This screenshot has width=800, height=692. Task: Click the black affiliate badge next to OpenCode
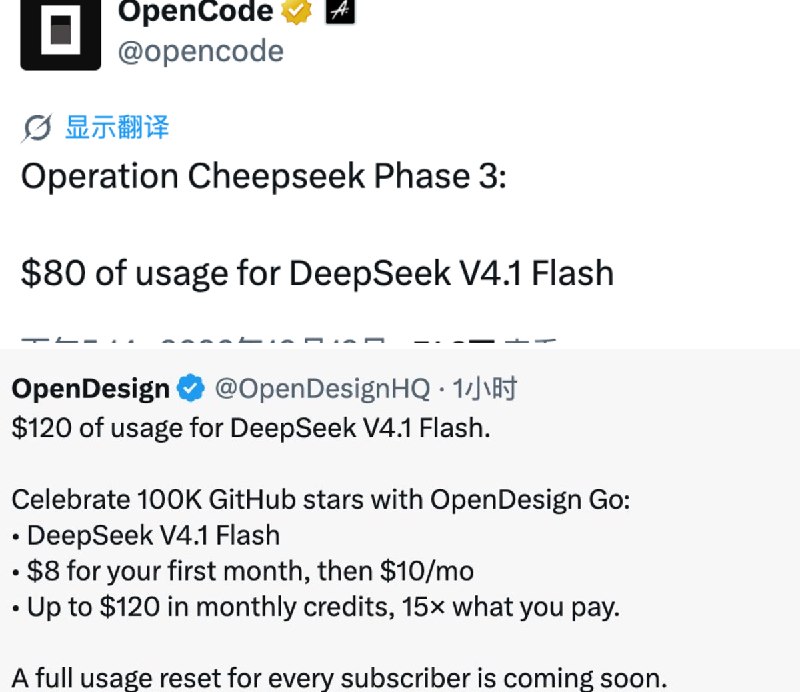(340, 11)
